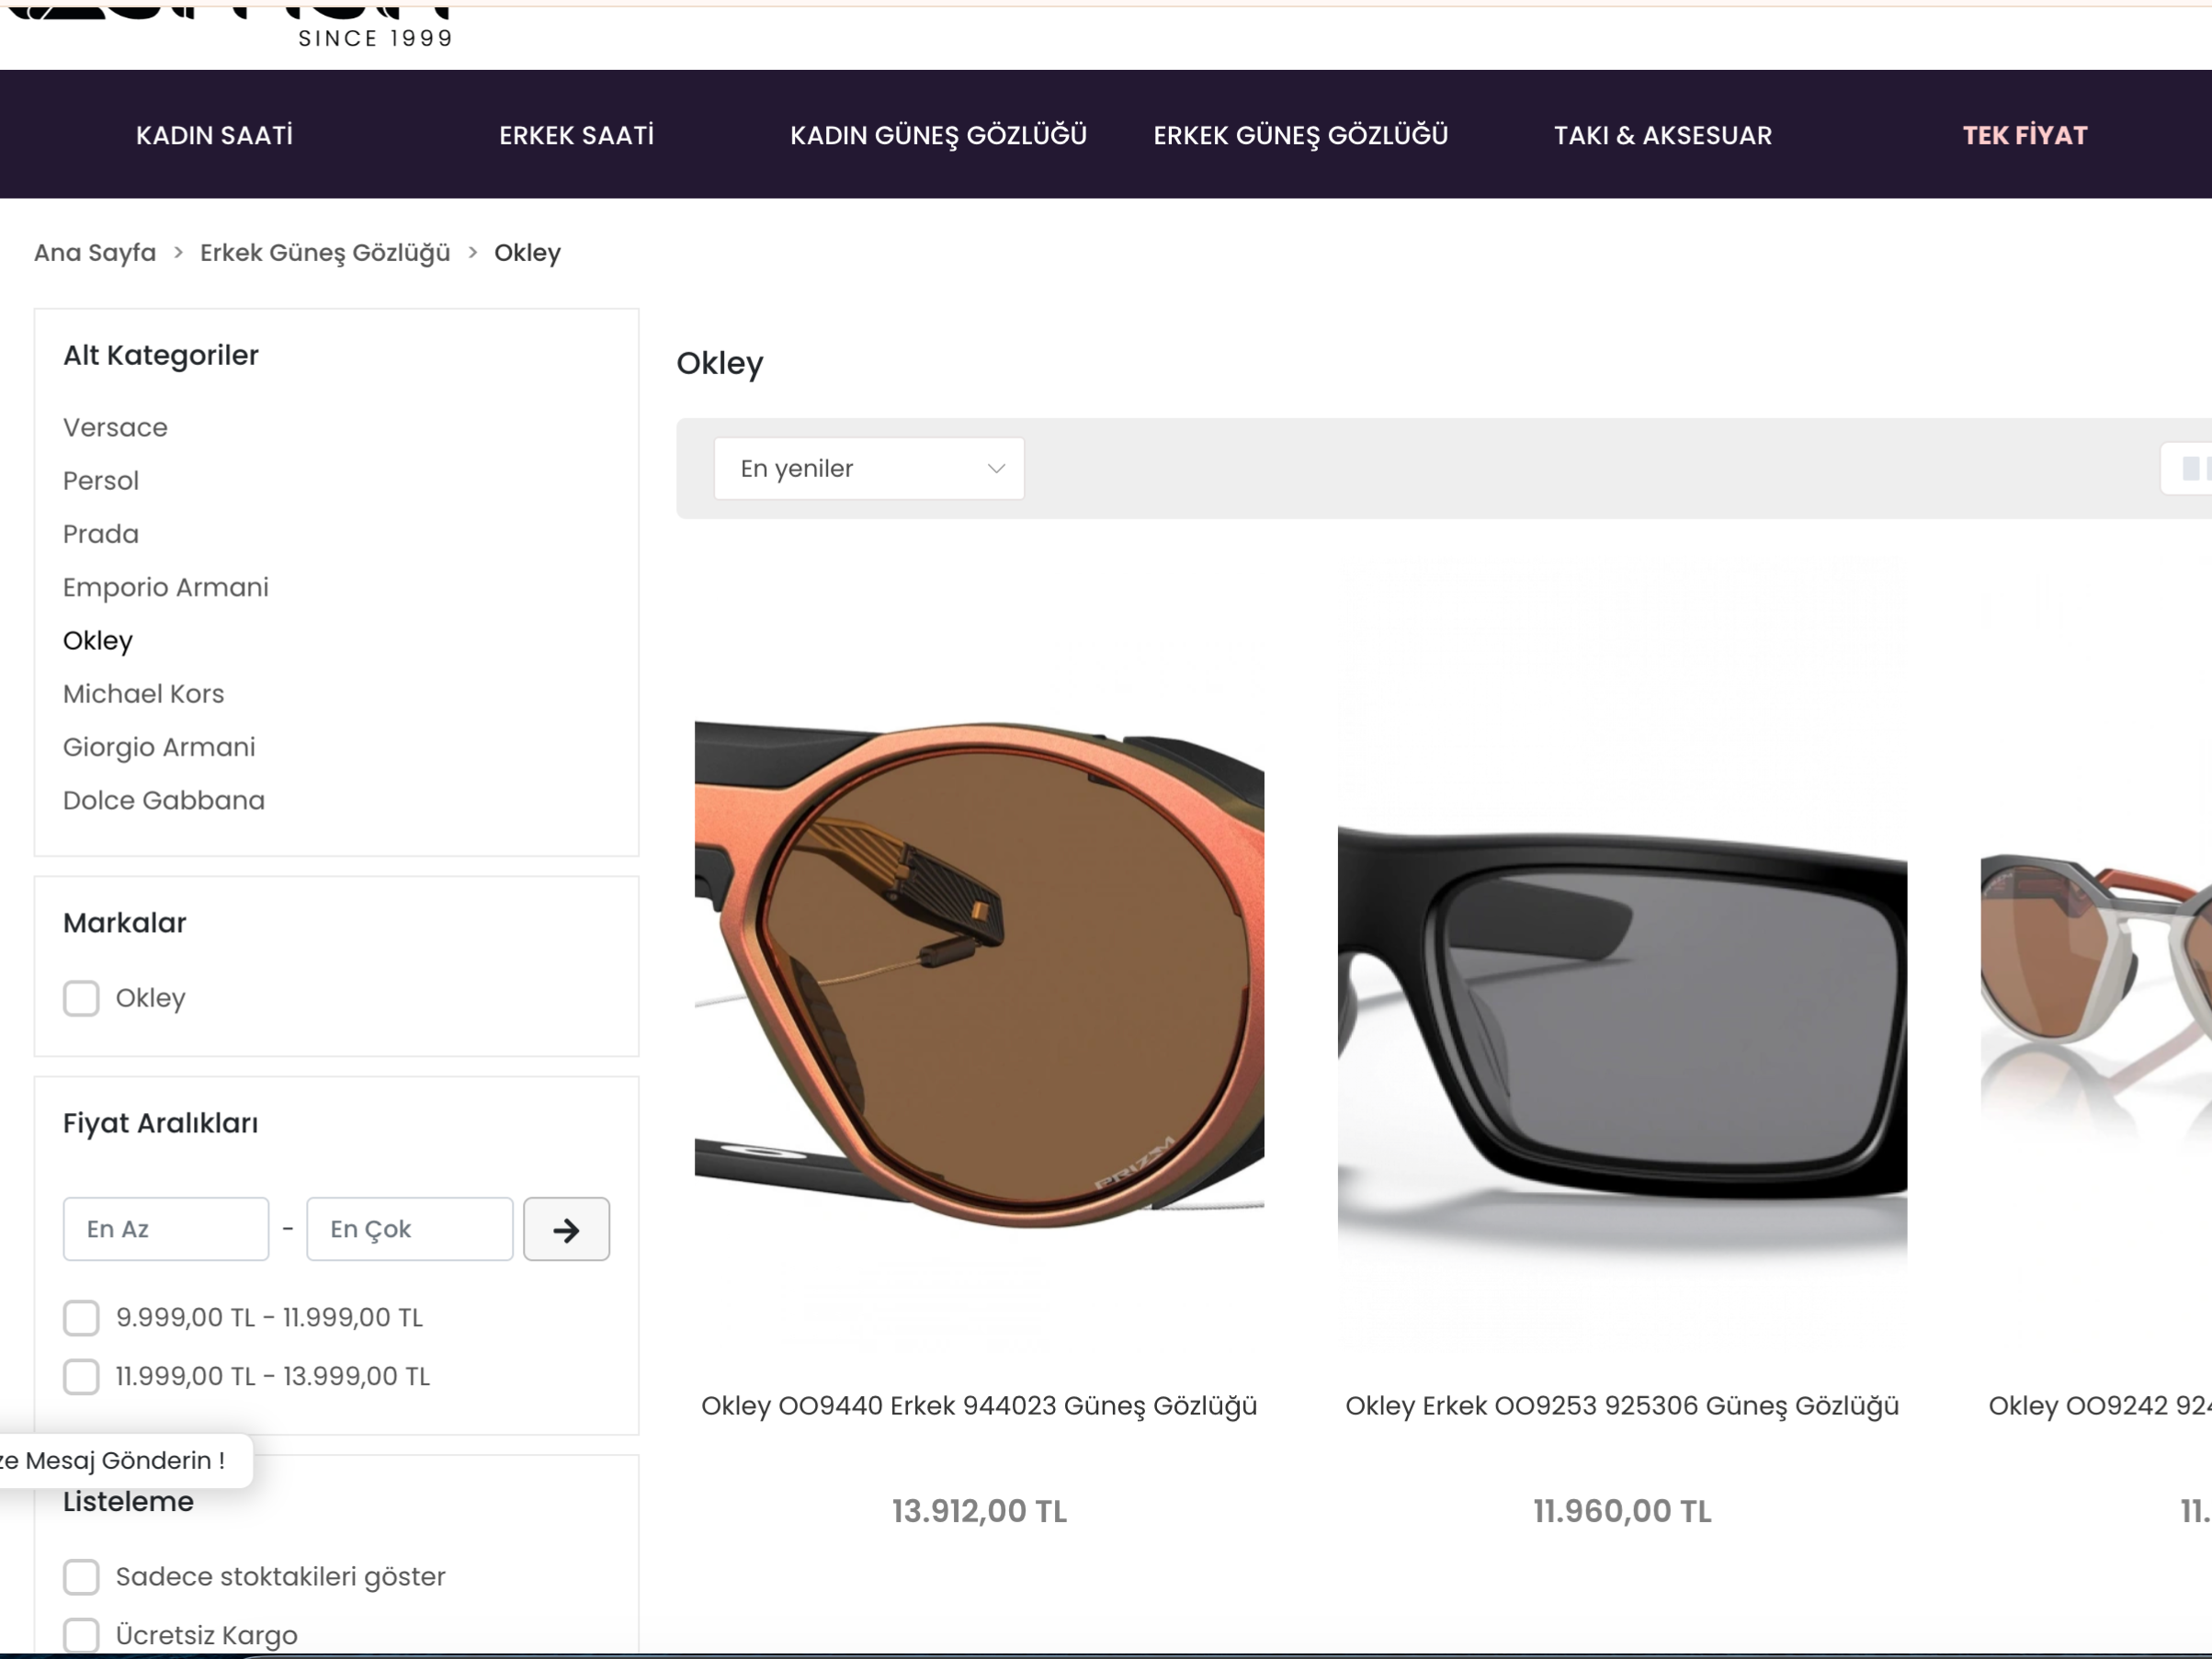The height and width of the screenshot is (1659, 2212).
Task: Click the 11.960,00 TL price
Action: (x=1622, y=1511)
